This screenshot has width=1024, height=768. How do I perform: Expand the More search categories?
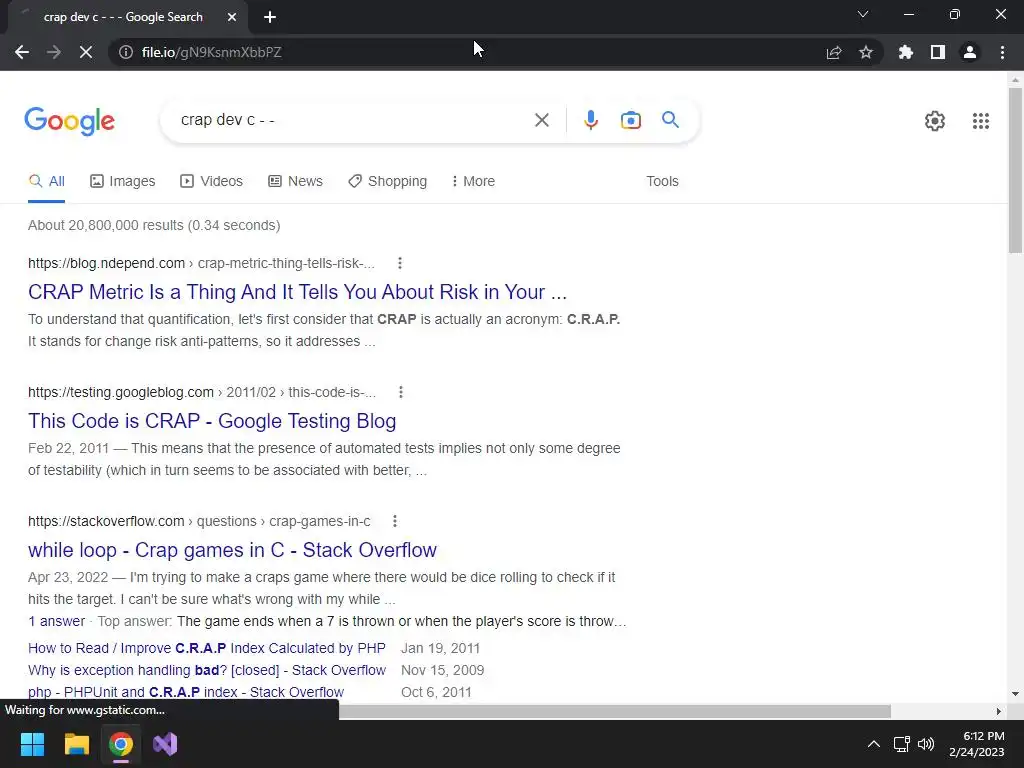tap(473, 182)
